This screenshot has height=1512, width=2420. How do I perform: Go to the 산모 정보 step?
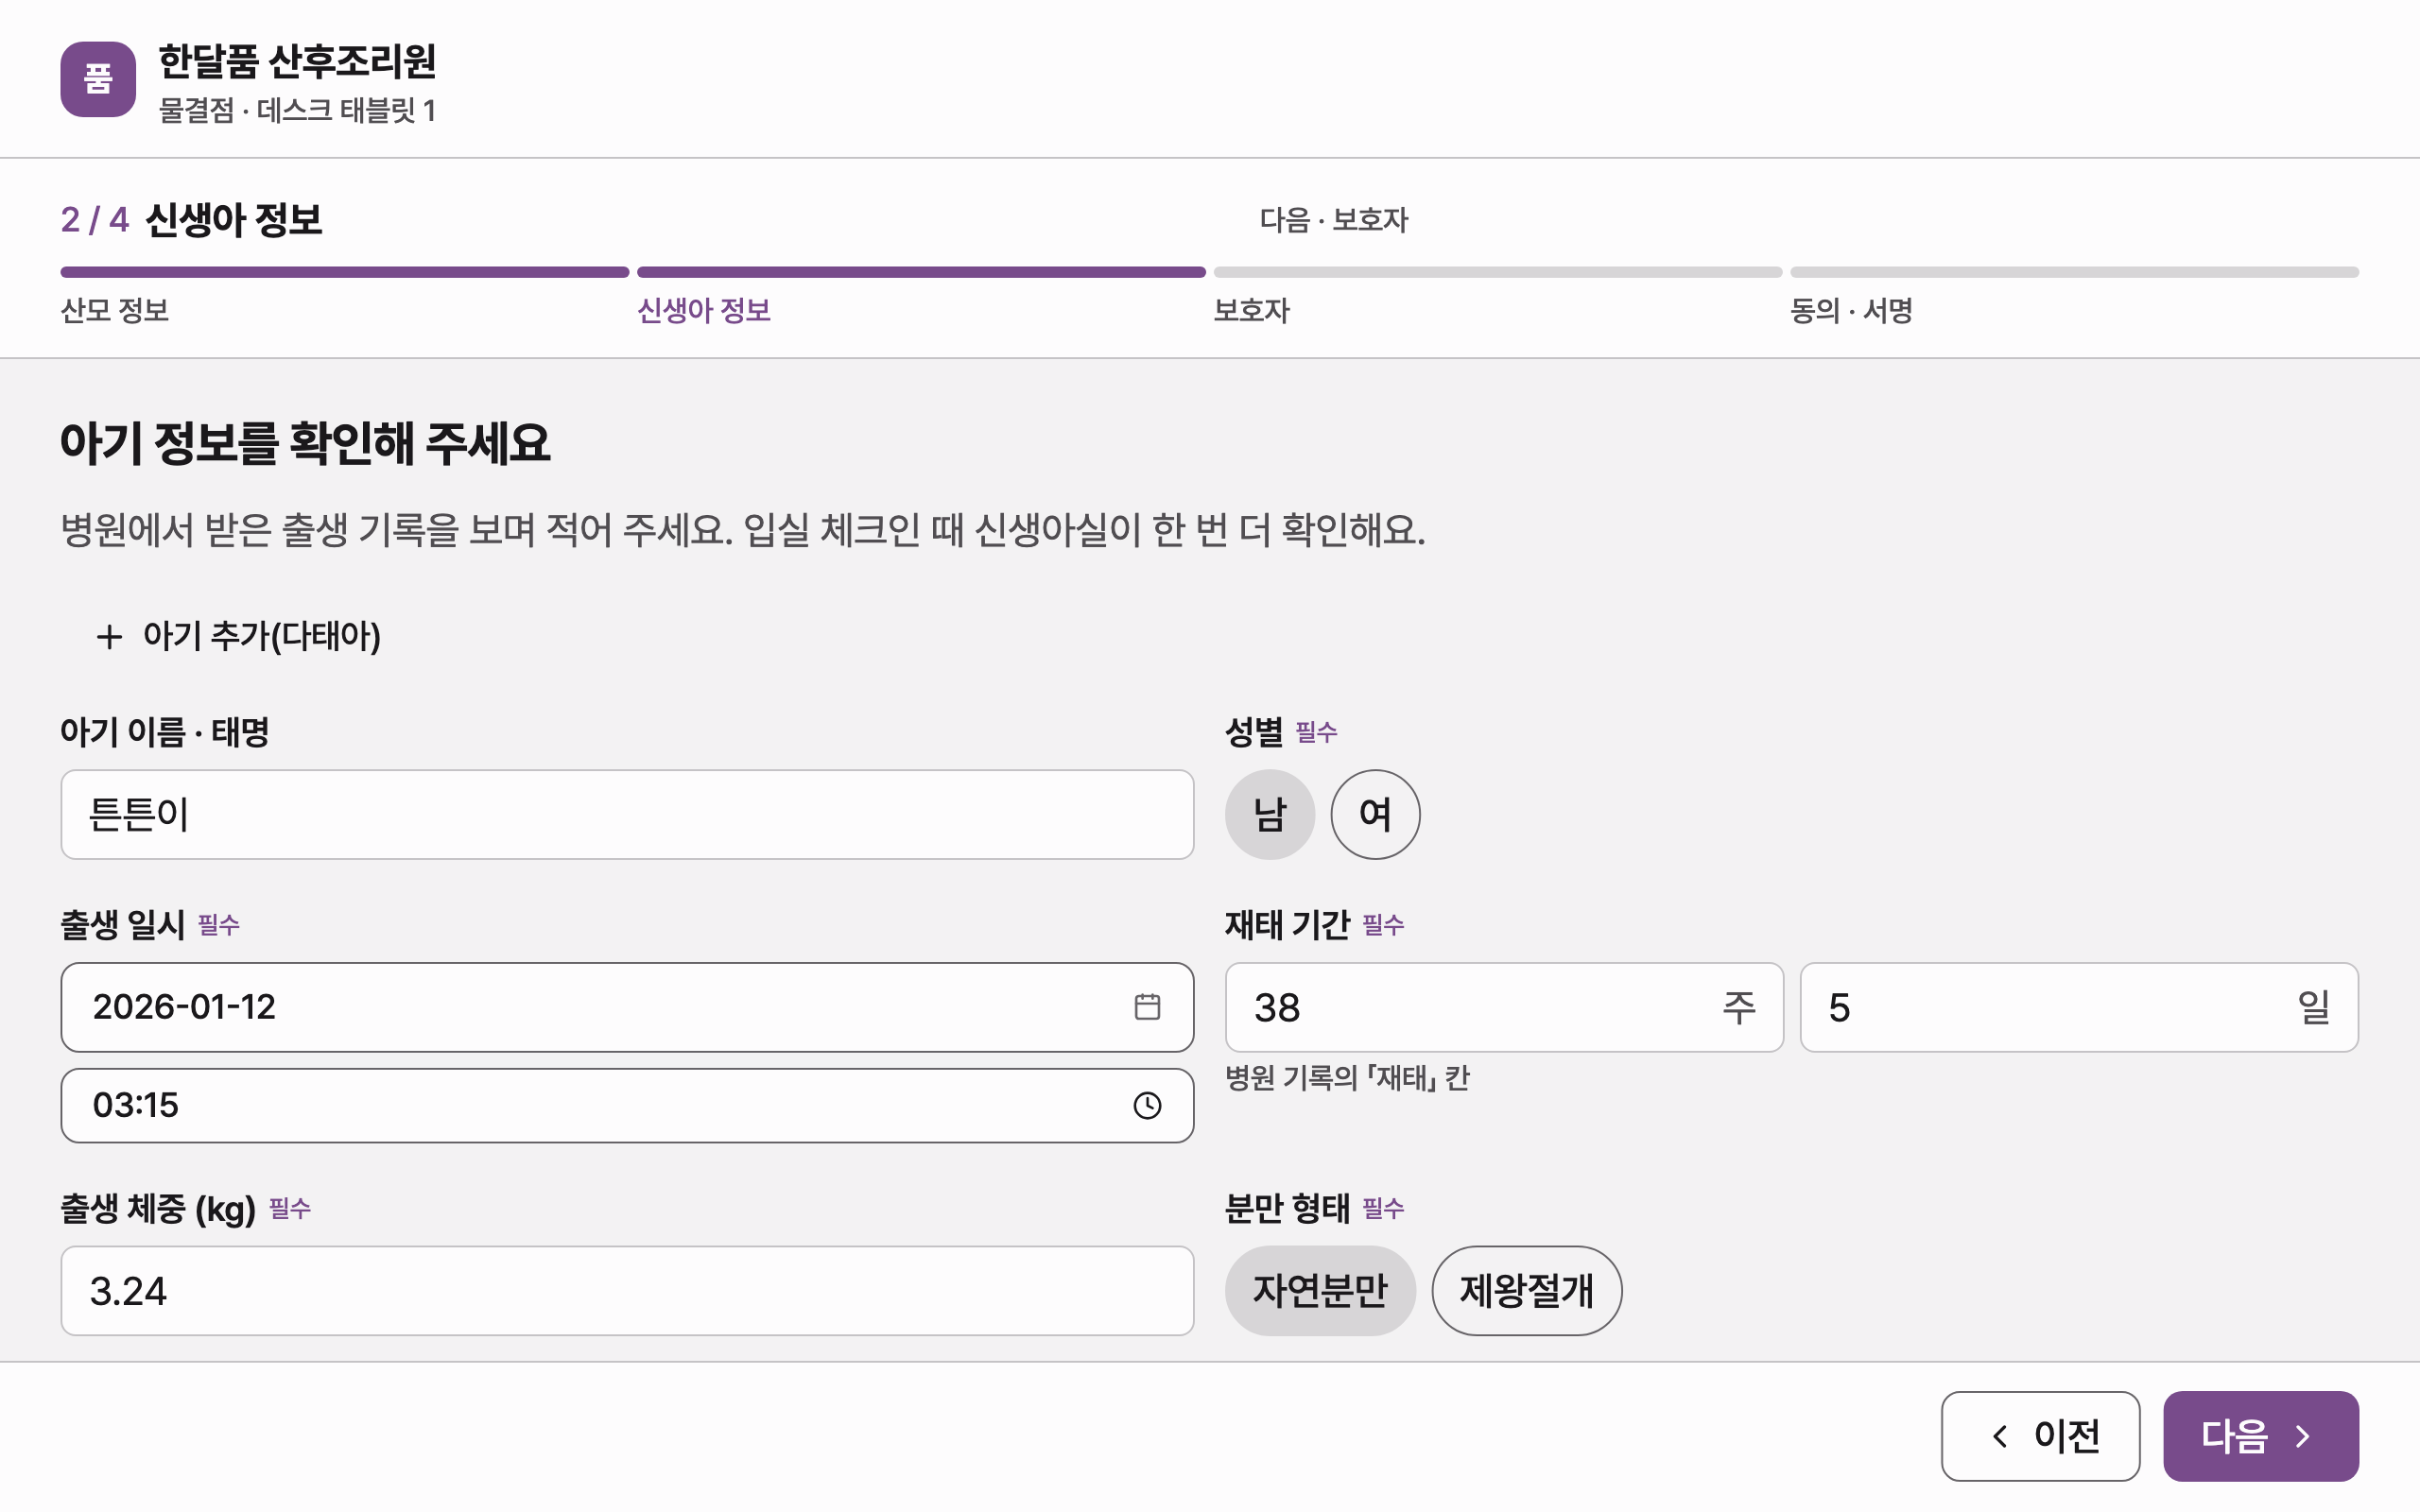point(115,311)
